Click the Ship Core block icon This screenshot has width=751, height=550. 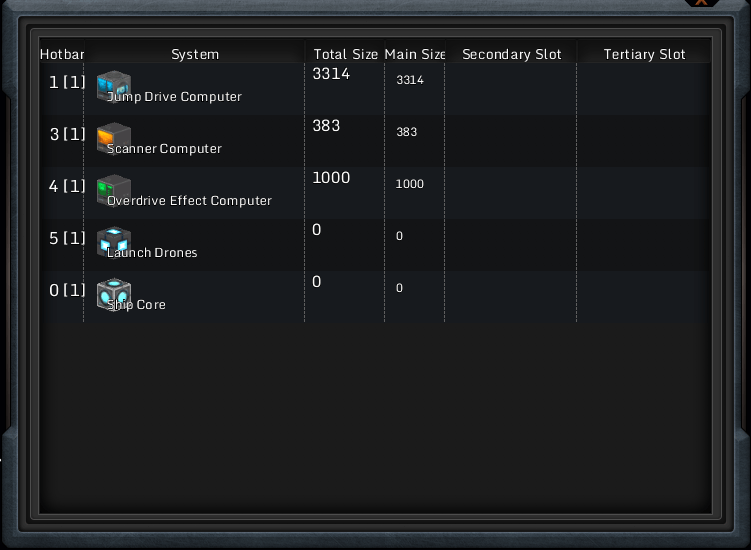(x=113, y=293)
